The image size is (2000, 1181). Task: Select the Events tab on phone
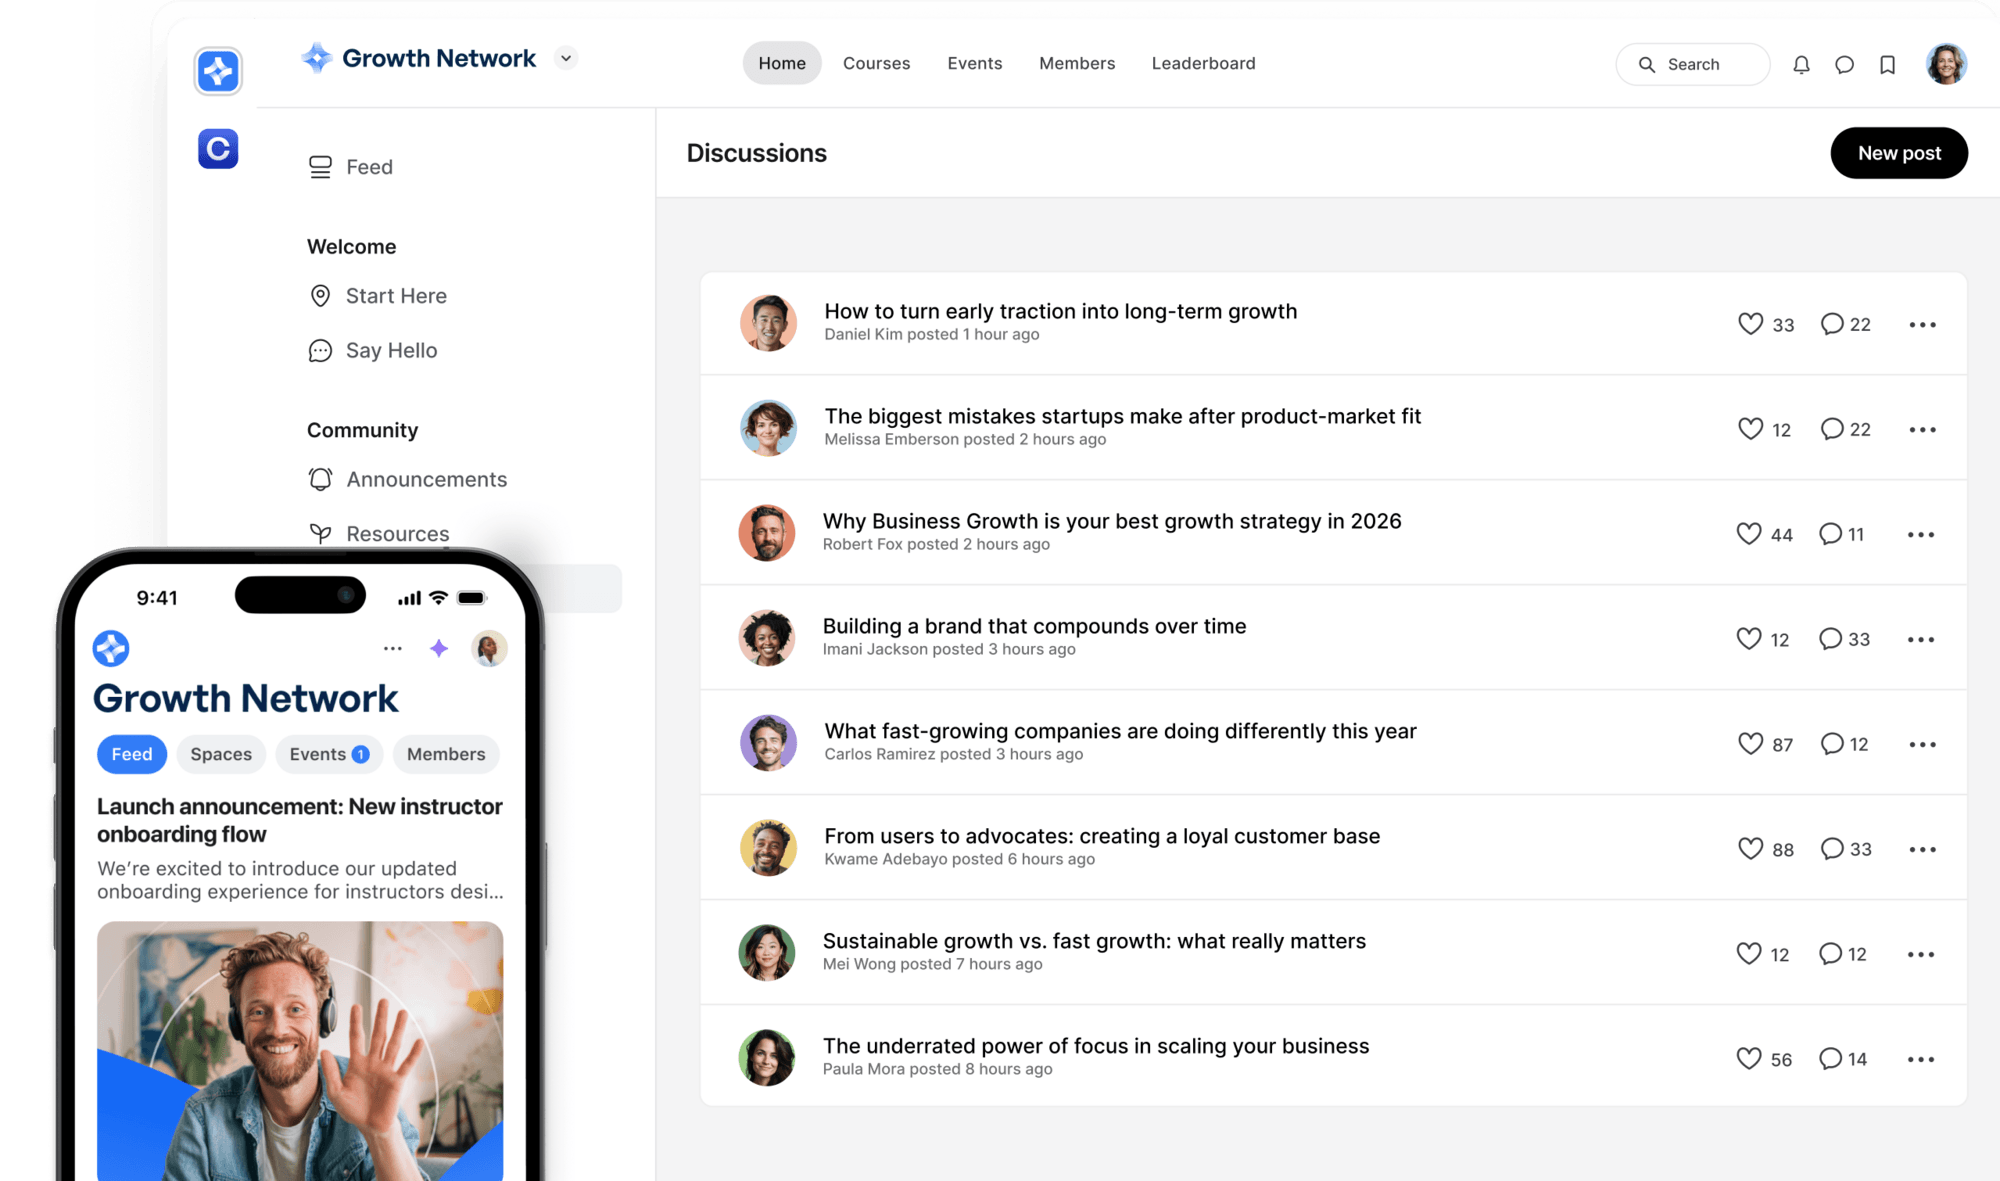[x=329, y=754]
